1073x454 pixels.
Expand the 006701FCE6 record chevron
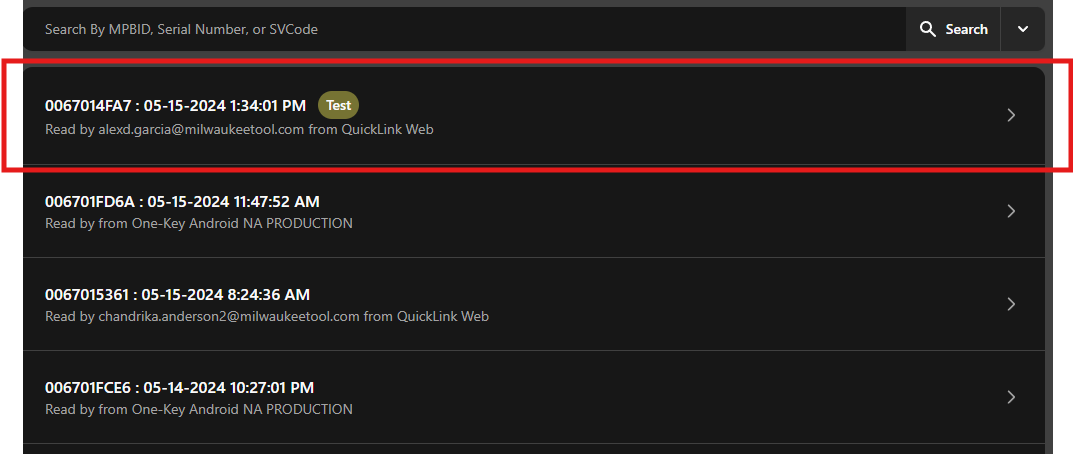point(1011,396)
